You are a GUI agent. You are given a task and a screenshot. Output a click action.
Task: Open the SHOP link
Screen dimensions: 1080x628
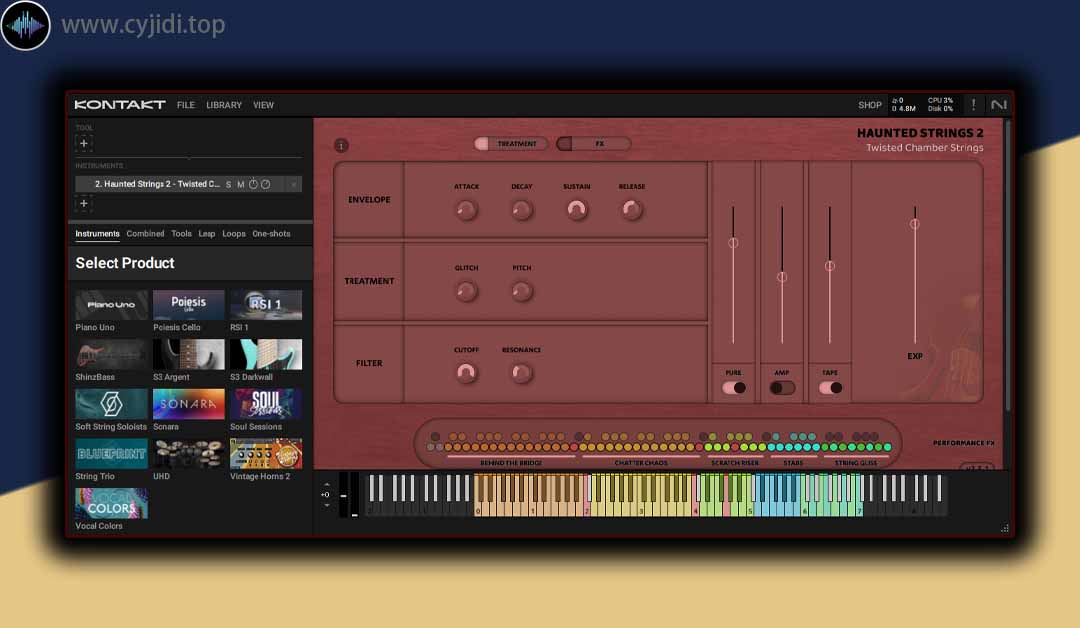click(870, 105)
